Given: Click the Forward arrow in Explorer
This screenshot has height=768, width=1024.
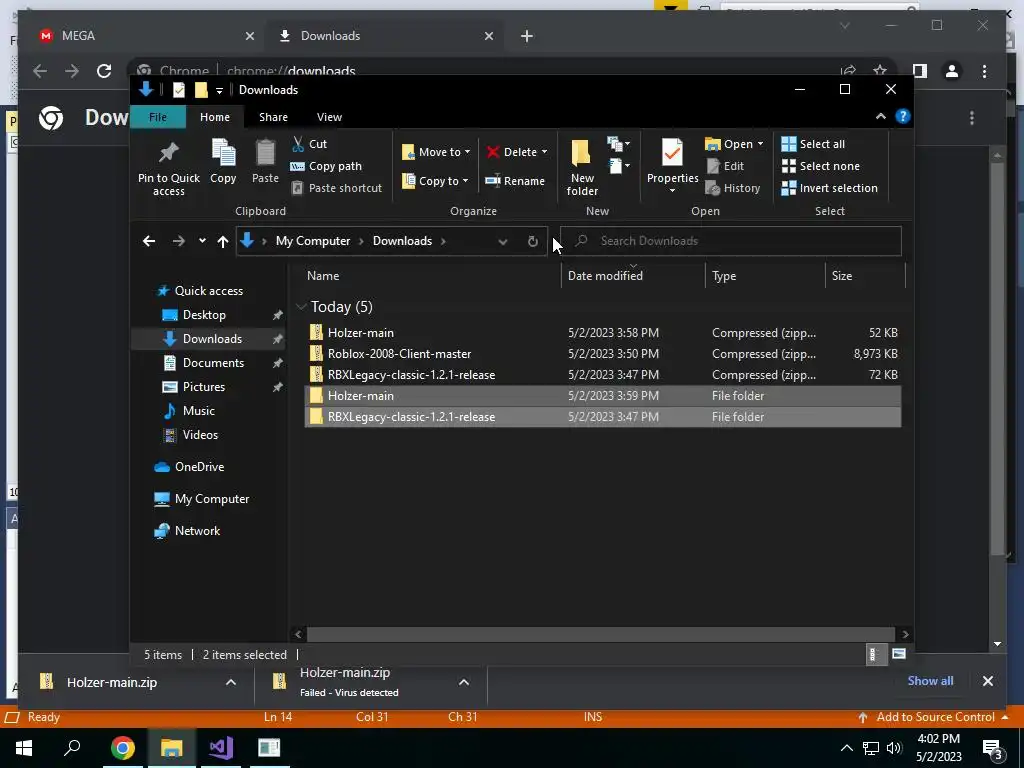Looking at the screenshot, I should [x=178, y=241].
